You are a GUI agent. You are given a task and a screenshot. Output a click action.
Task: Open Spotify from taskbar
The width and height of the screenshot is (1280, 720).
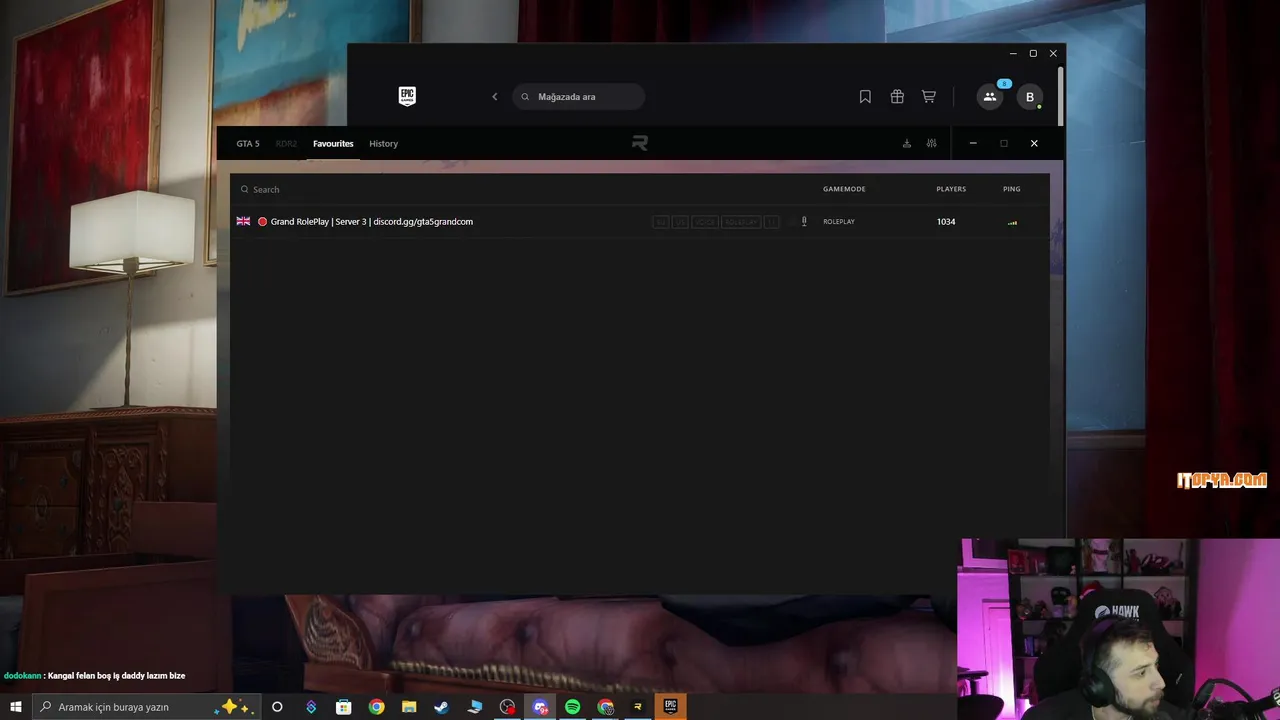(572, 707)
